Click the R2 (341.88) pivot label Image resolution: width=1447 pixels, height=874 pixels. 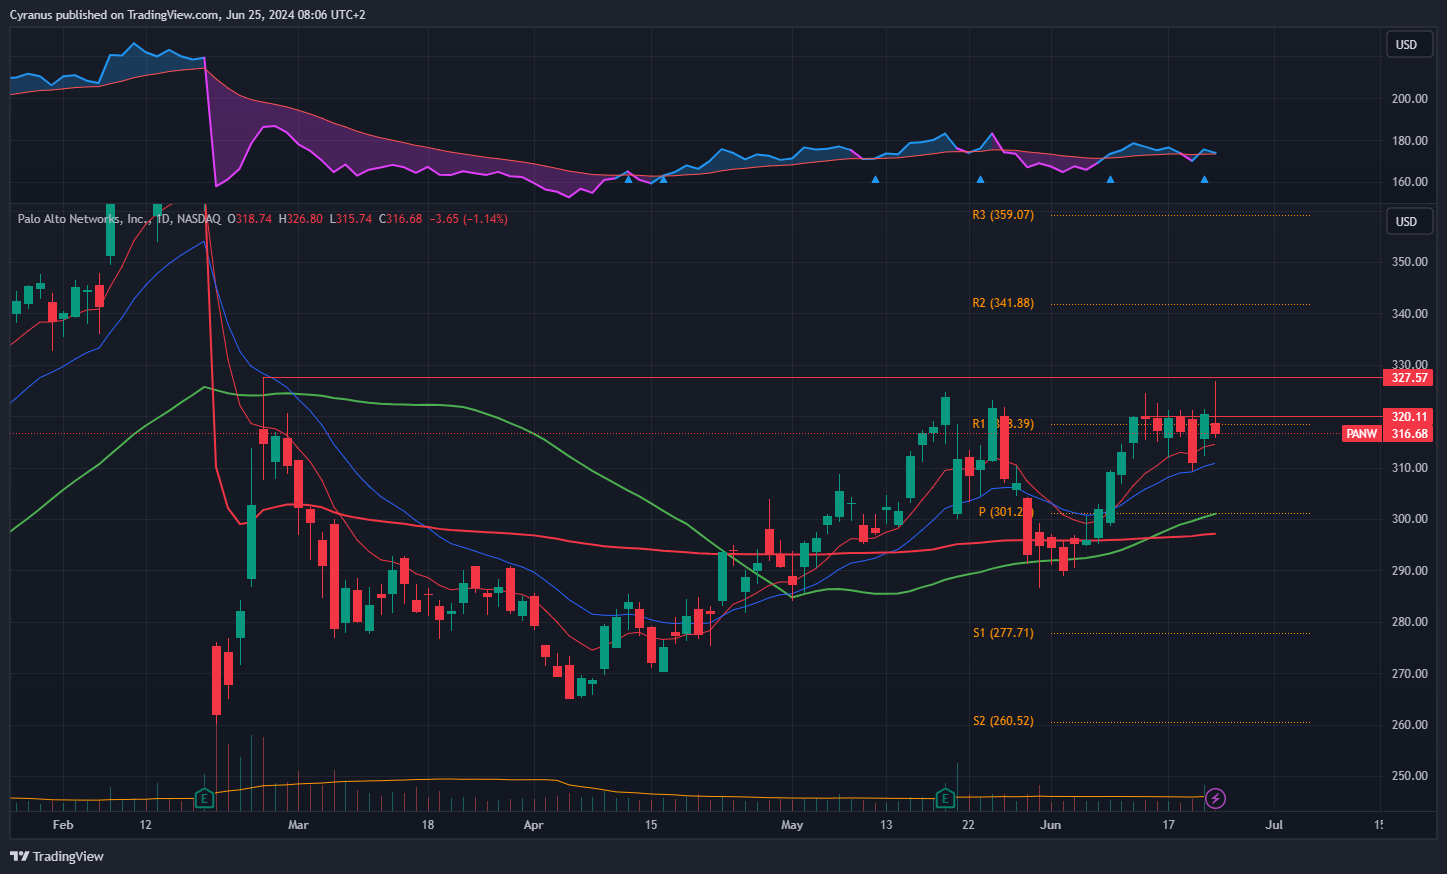(1003, 303)
